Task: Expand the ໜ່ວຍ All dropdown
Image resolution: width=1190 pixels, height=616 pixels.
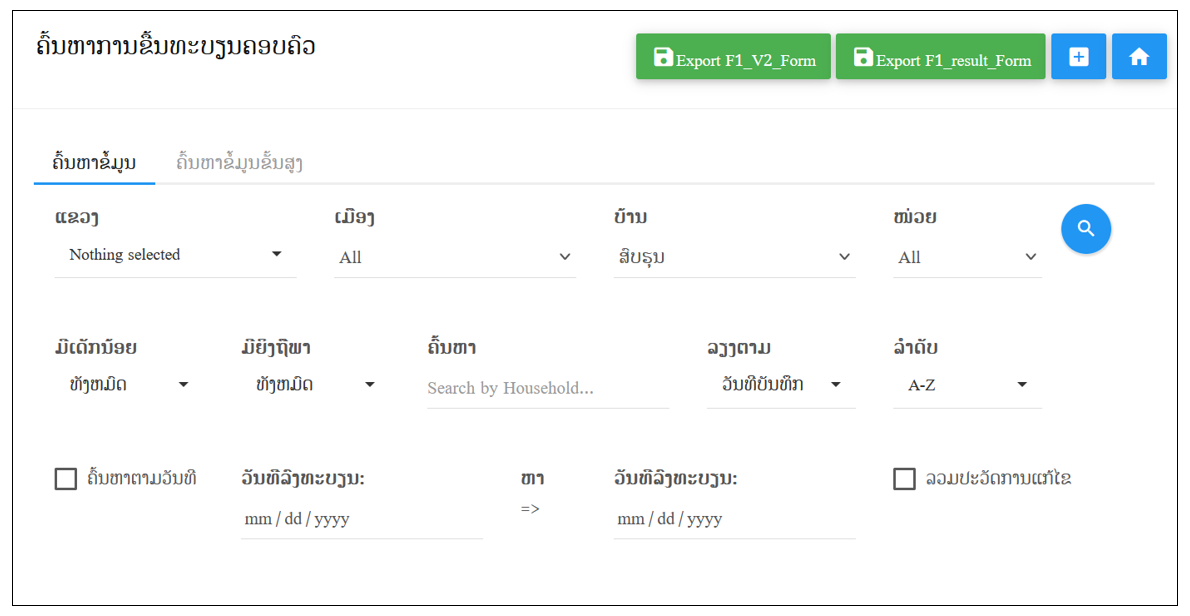Action: (x=967, y=257)
